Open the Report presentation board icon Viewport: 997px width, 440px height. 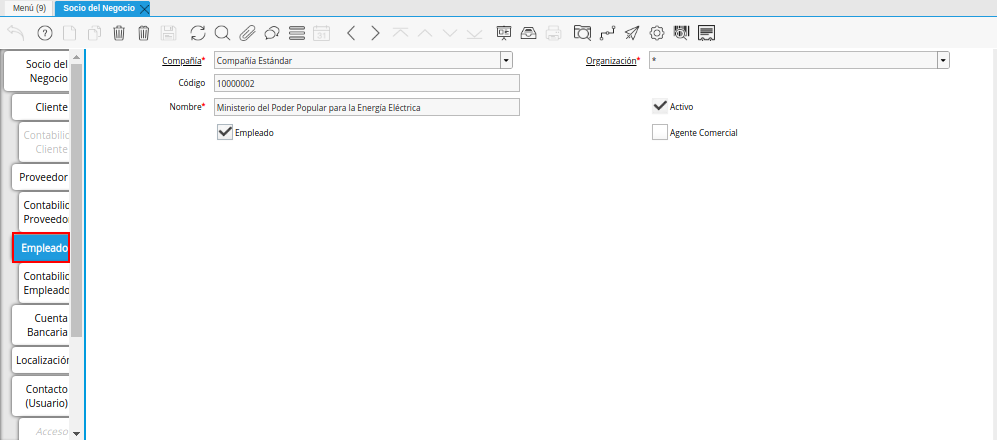pos(504,33)
